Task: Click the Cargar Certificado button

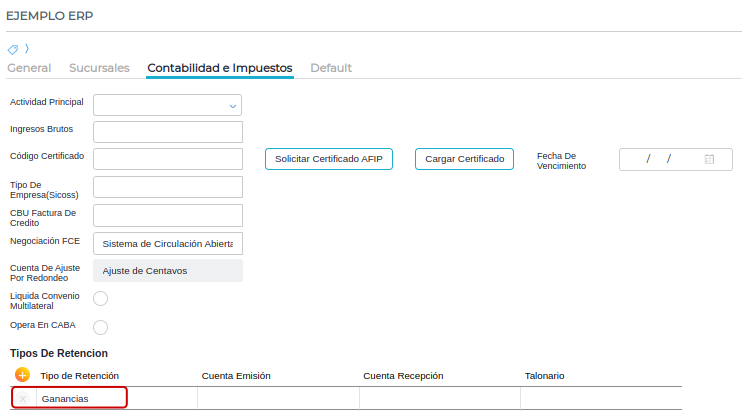Action: point(464,159)
